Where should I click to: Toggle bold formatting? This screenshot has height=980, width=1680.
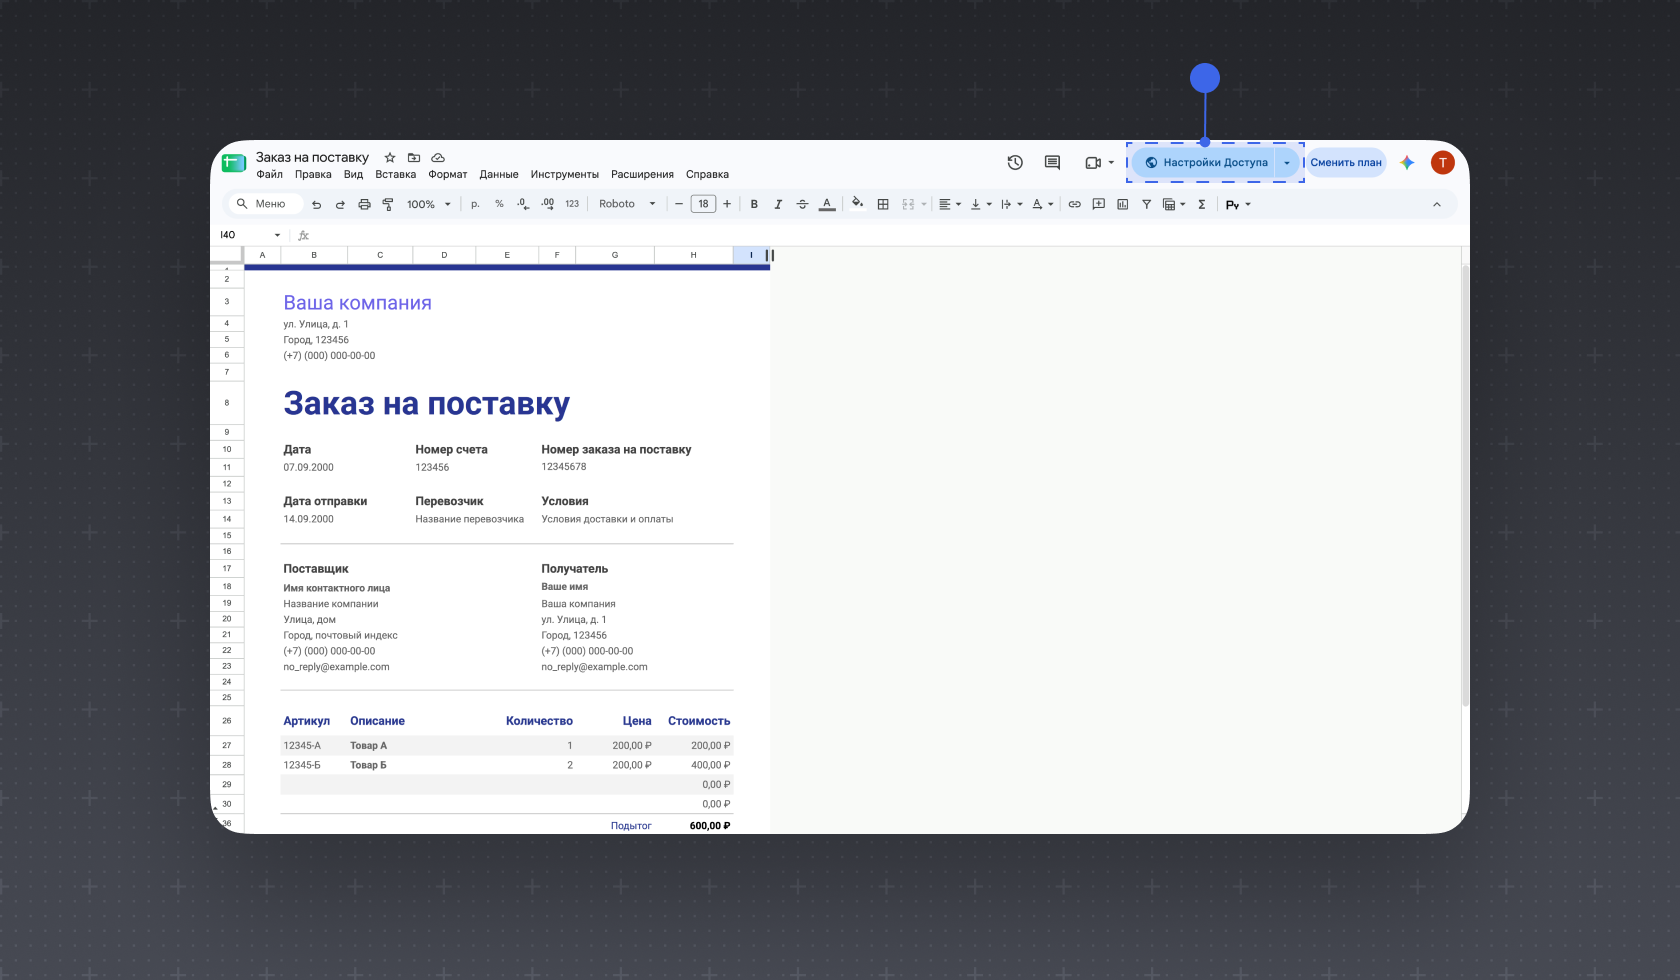pyautogui.click(x=754, y=204)
